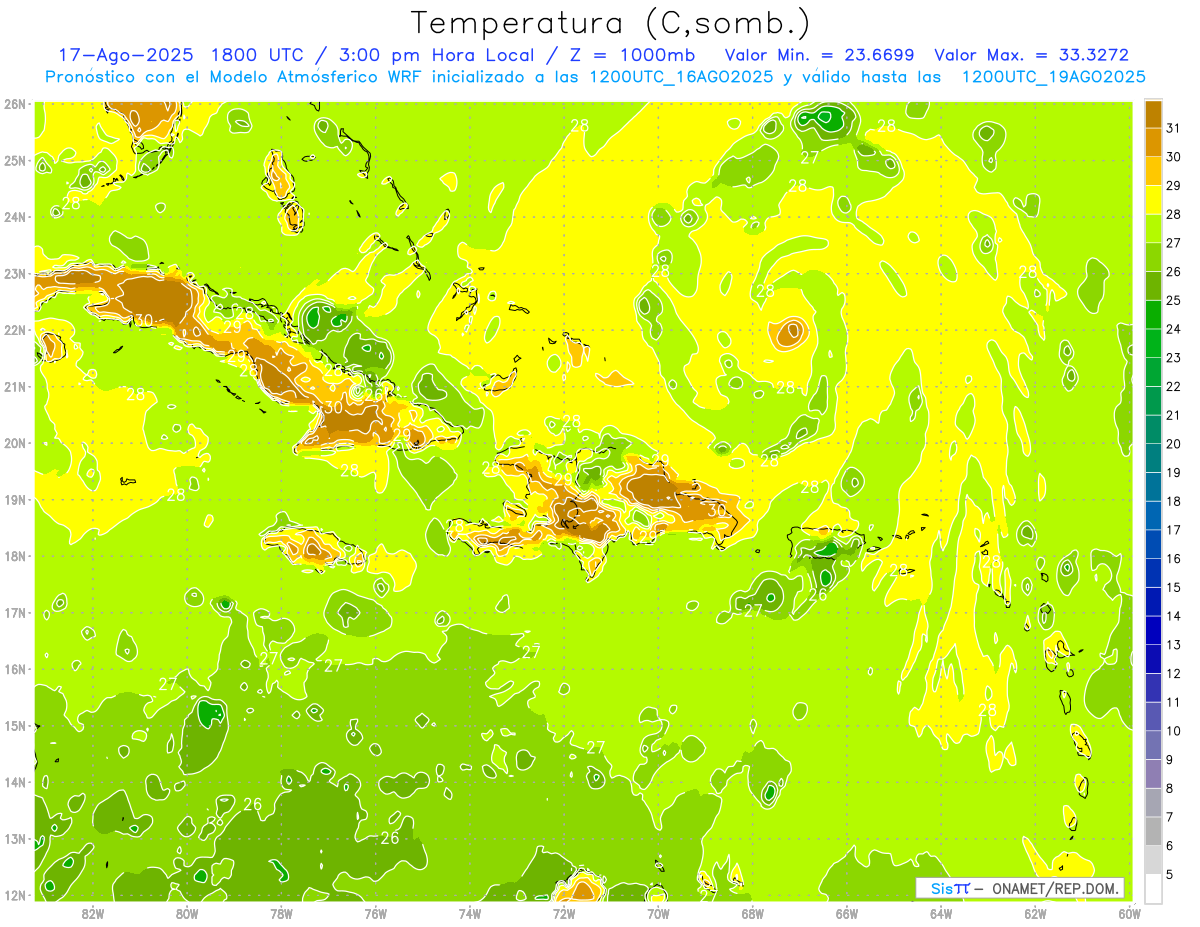This screenshot has height=927, width=1200.
Task: Click the 72W longitude axis label
Action: [564, 914]
